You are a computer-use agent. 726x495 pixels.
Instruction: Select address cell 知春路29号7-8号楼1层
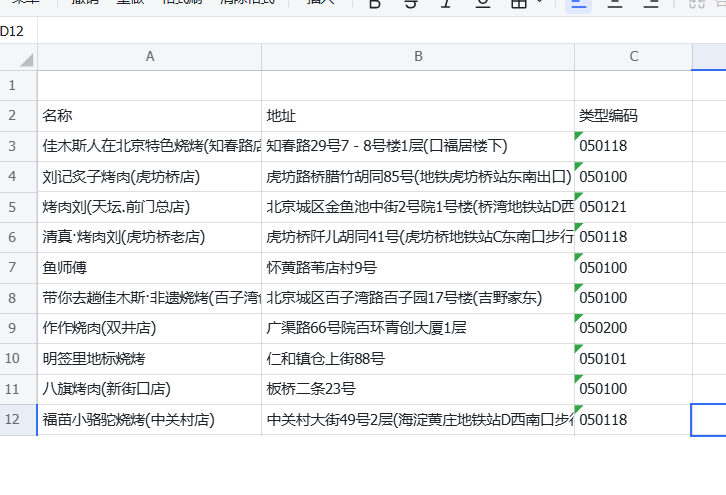tap(418, 146)
